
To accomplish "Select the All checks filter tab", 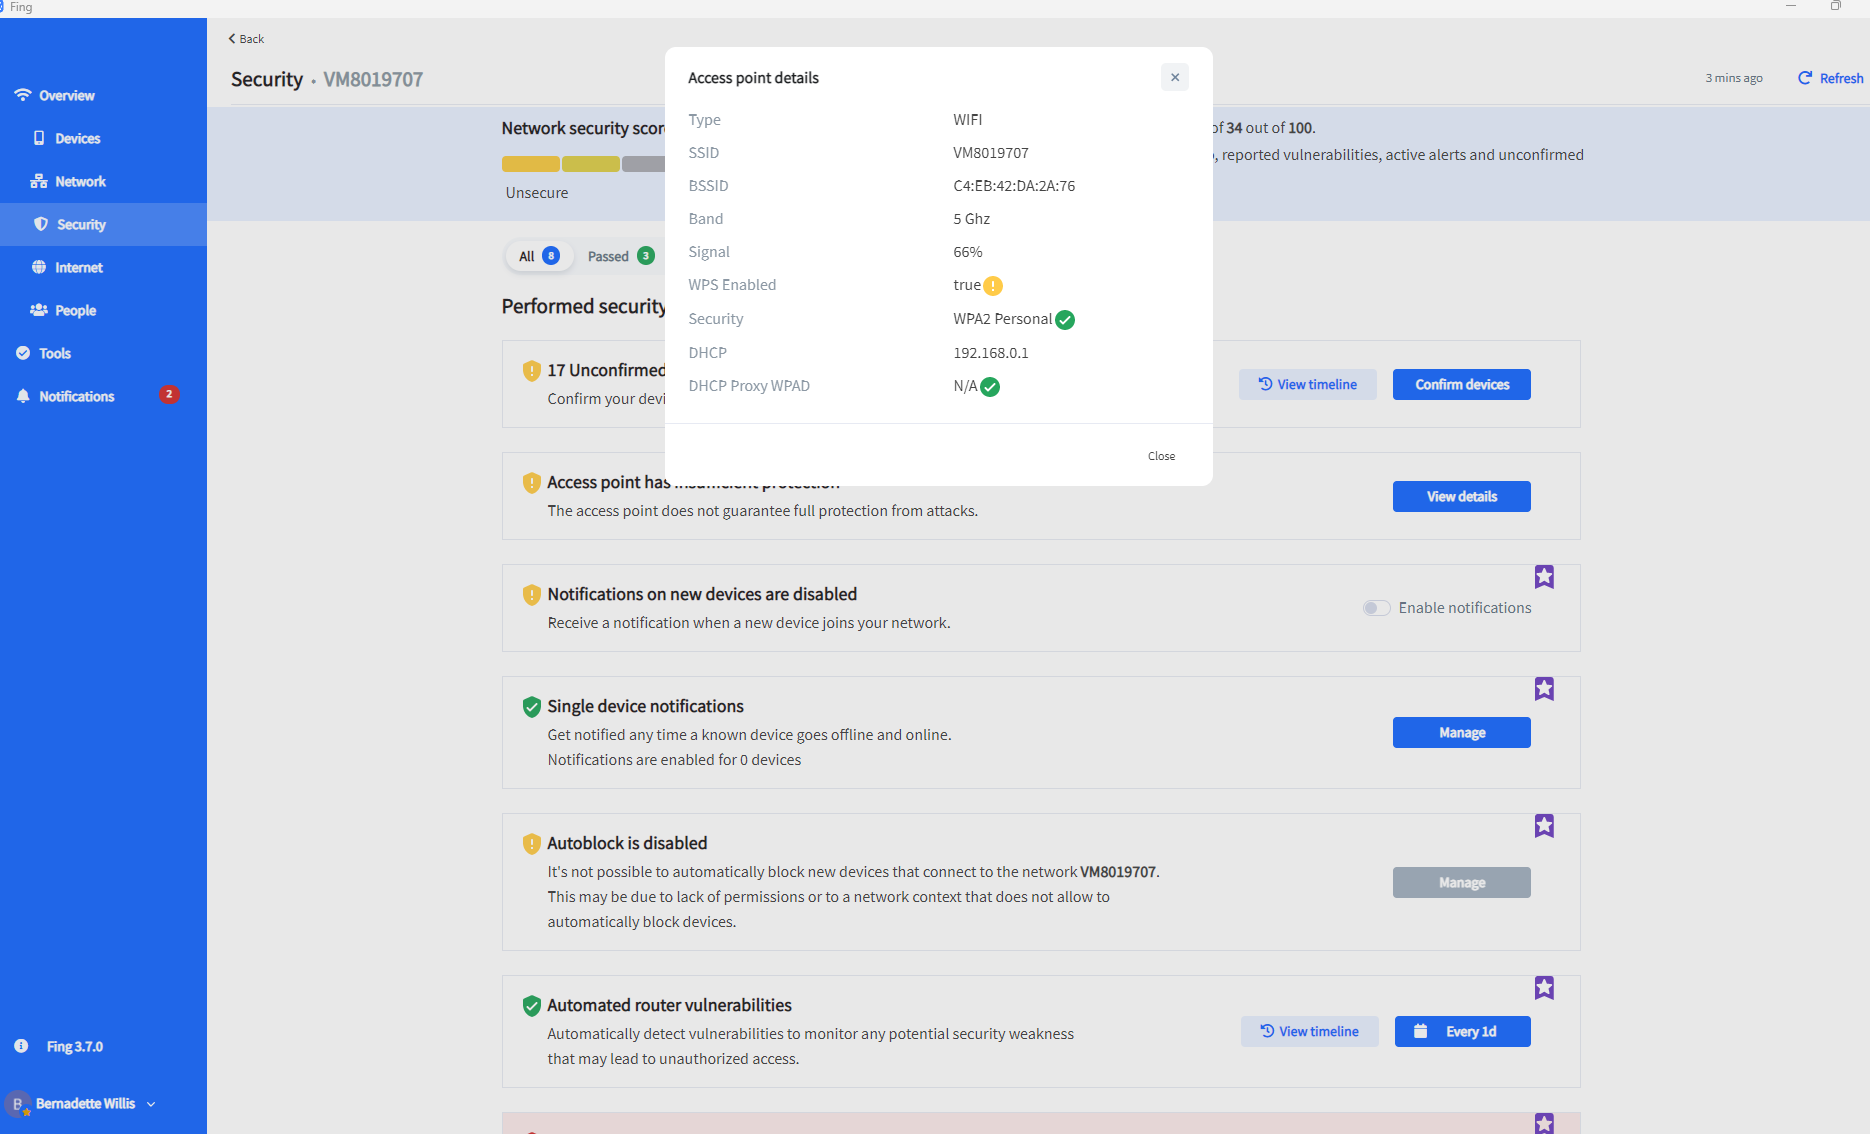I will click(539, 256).
